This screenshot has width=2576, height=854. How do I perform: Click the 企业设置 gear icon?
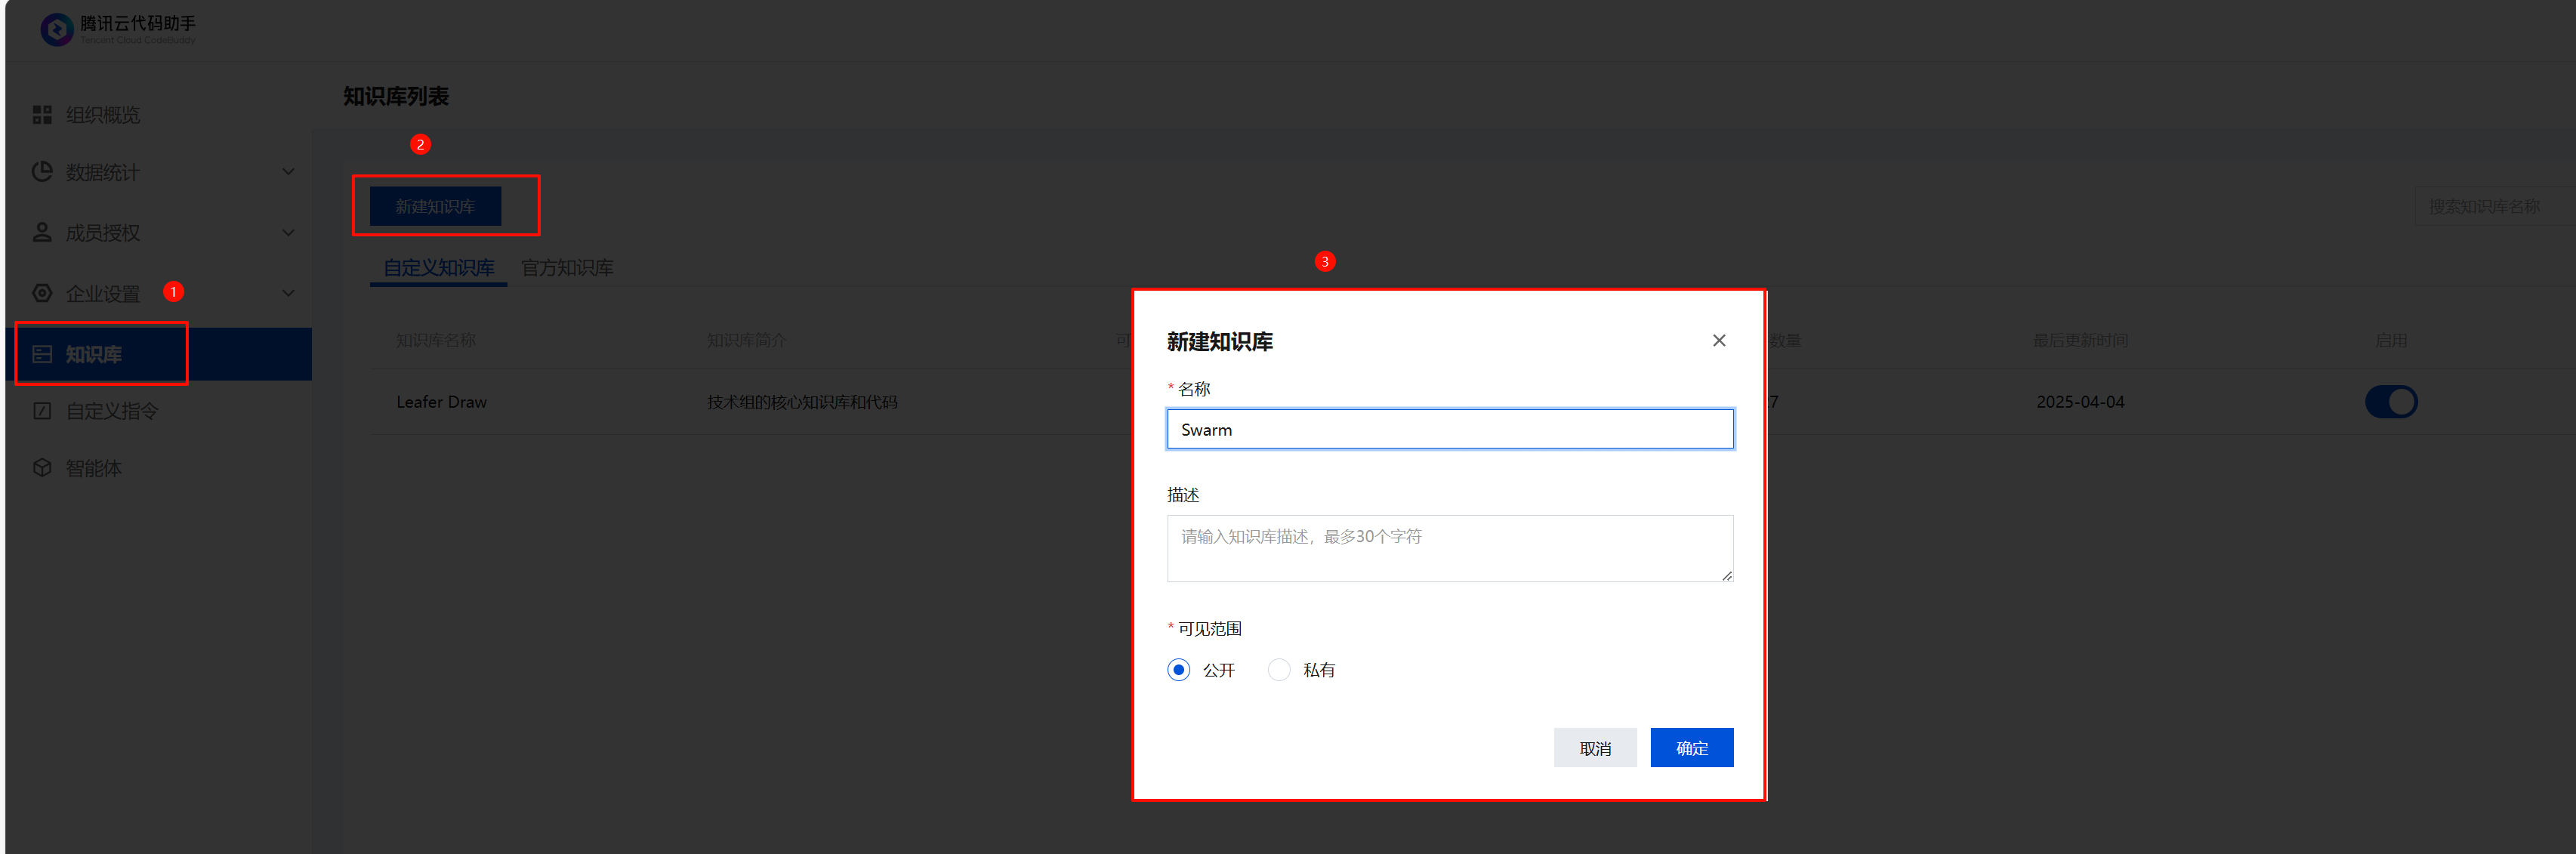click(42, 293)
